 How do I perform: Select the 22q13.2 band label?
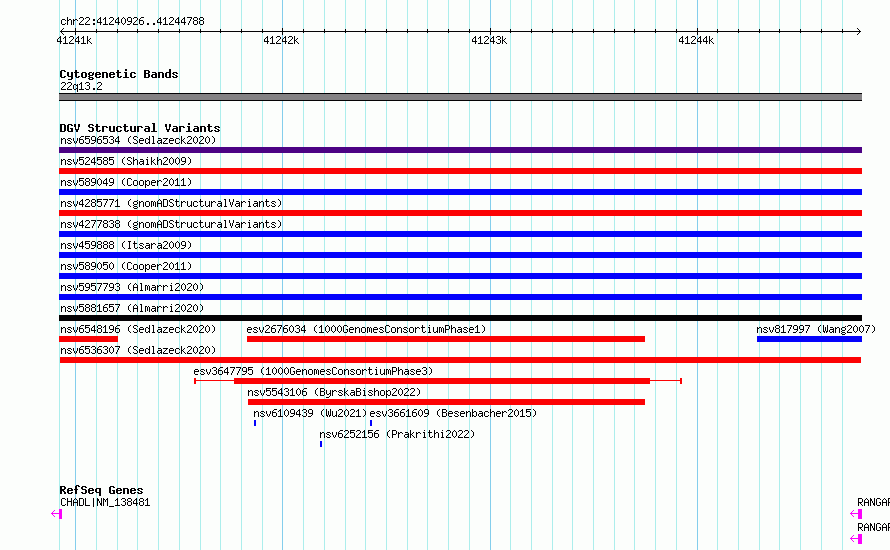pos(81,86)
